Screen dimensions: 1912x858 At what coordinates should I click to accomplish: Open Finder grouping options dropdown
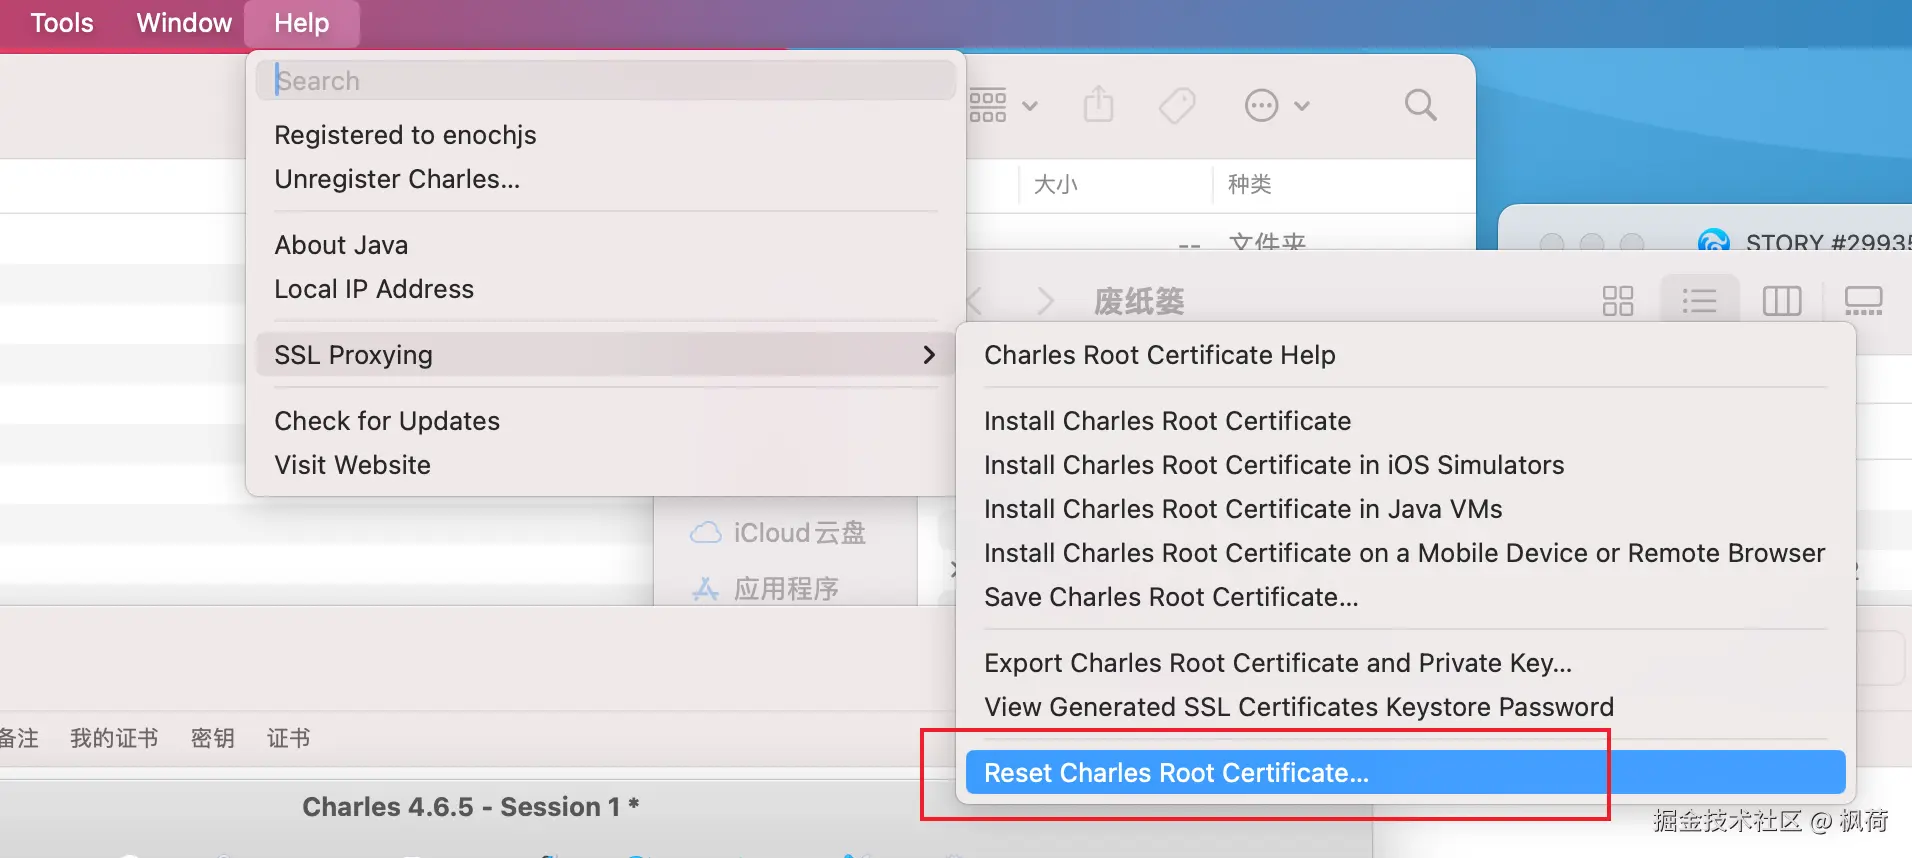click(1003, 105)
